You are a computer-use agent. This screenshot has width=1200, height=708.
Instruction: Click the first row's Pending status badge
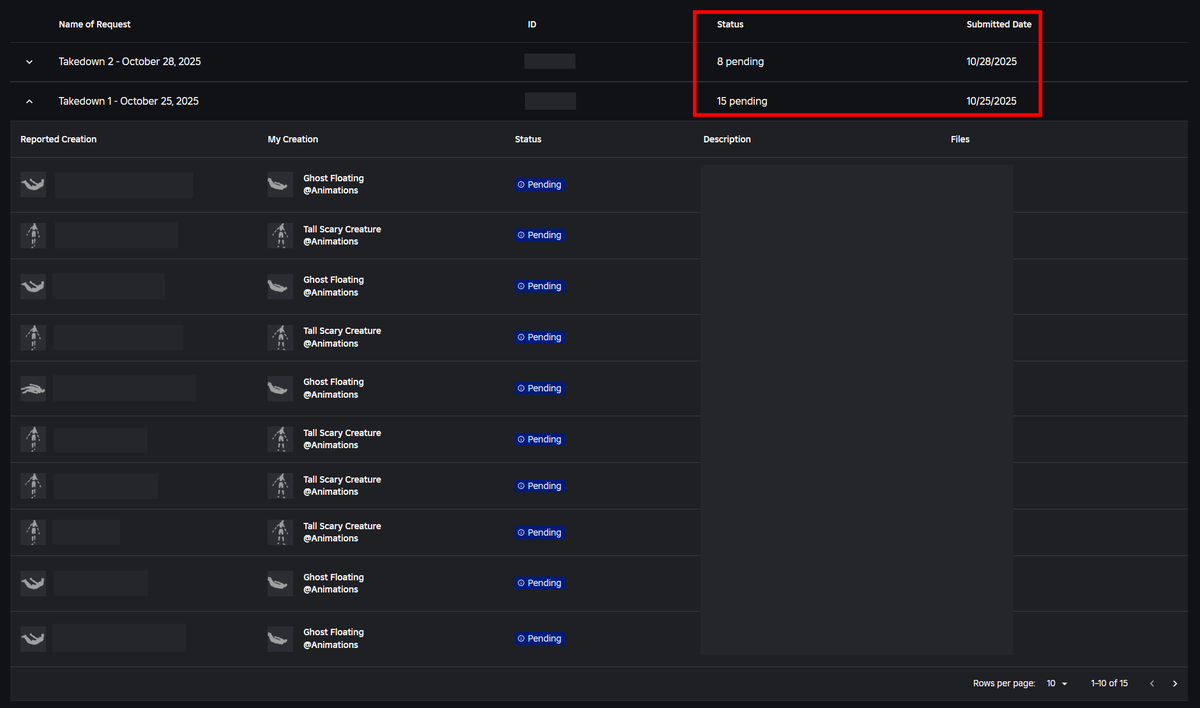pyautogui.click(x=540, y=185)
